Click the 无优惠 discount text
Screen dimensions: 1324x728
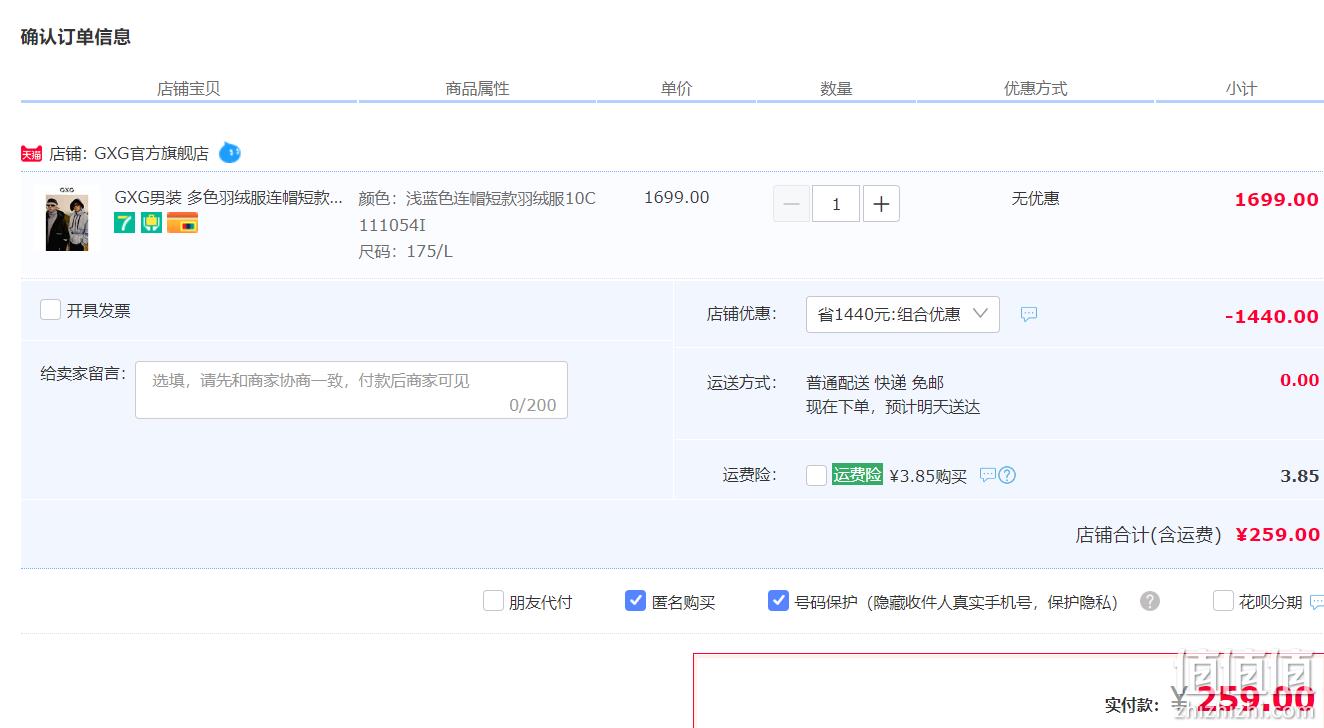pos(1035,198)
